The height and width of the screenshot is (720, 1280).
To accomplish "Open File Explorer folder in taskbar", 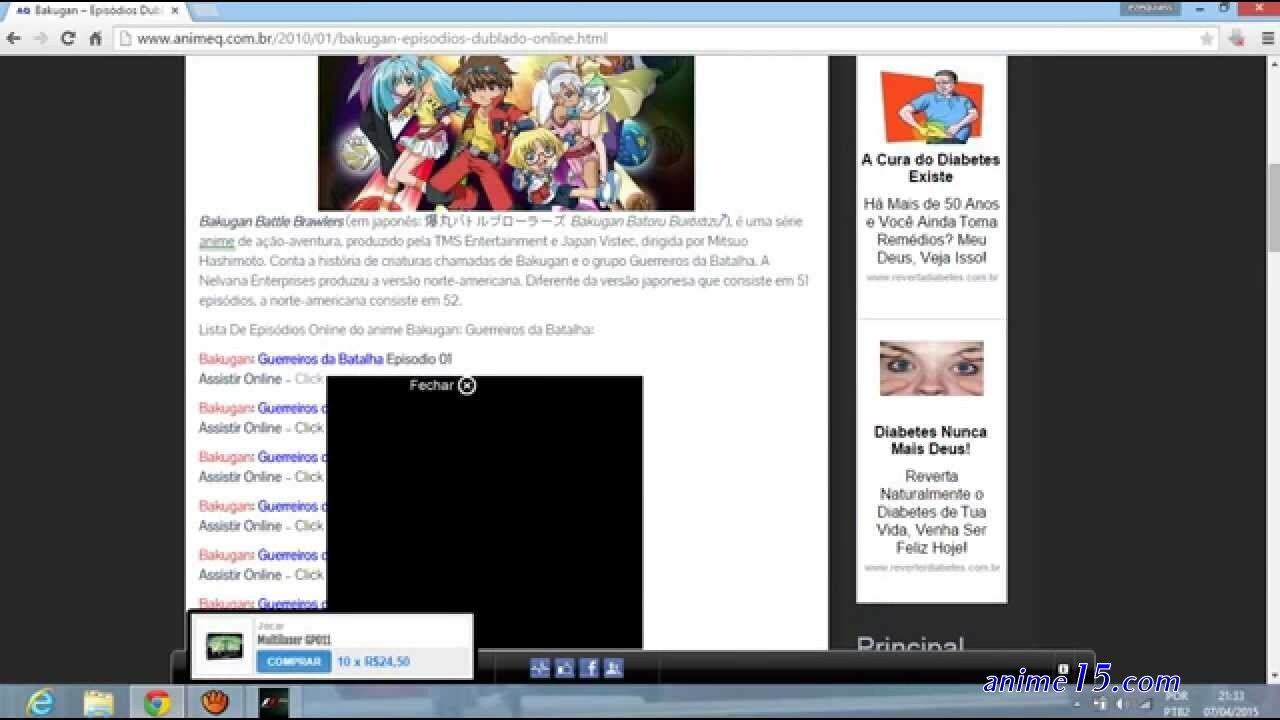I will [x=99, y=703].
